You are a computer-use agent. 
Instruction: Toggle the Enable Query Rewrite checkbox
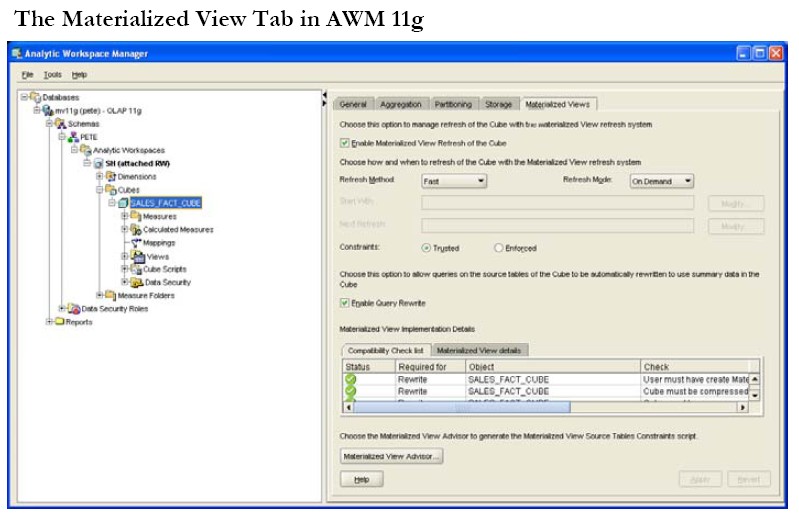(345, 303)
